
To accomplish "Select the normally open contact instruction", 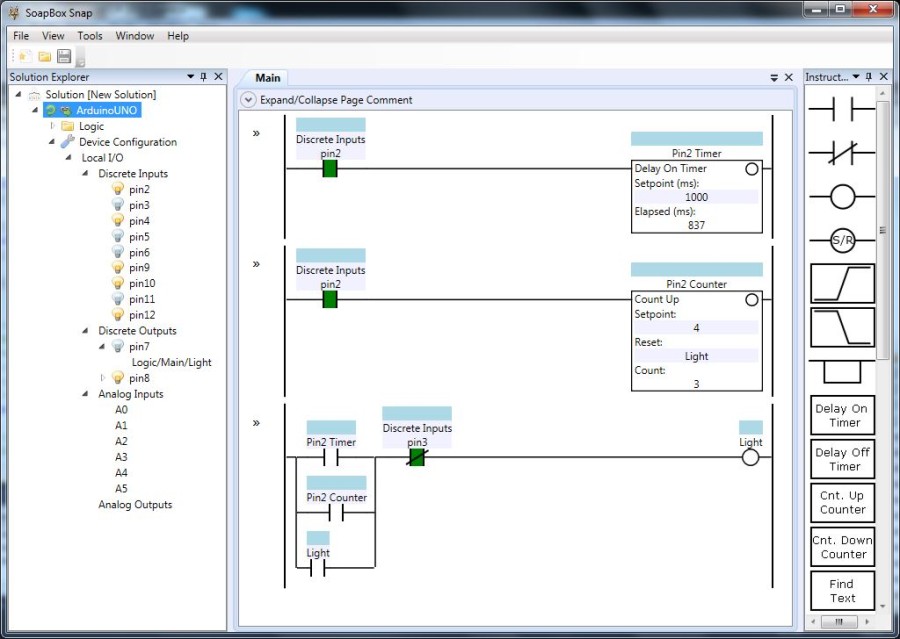I will (841, 108).
